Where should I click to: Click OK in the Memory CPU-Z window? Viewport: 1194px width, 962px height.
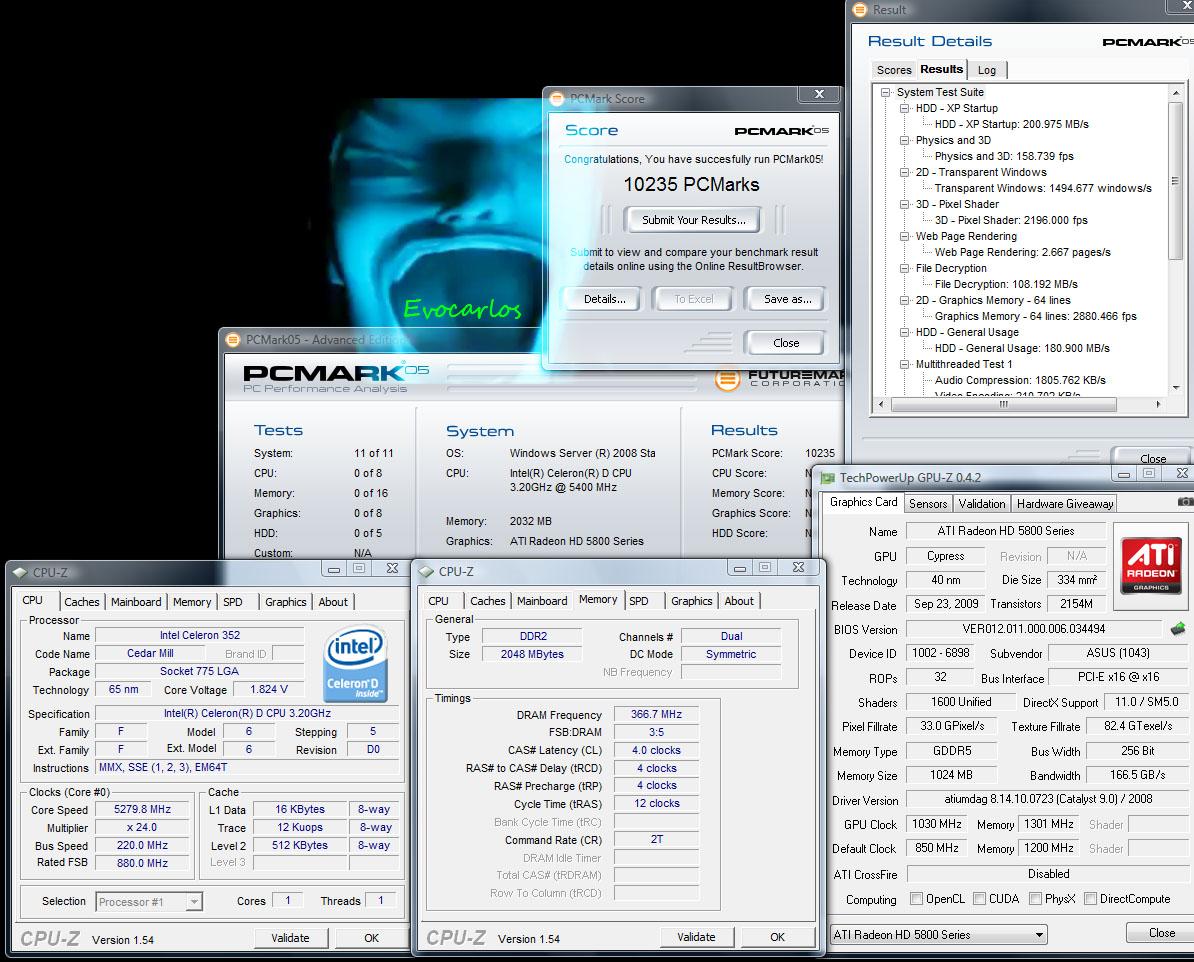777,937
